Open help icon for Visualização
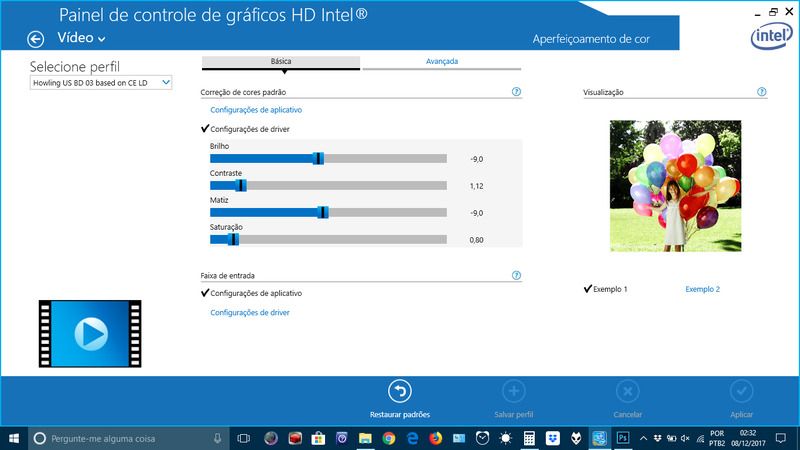800x450 pixels. (x=762, y=92)
